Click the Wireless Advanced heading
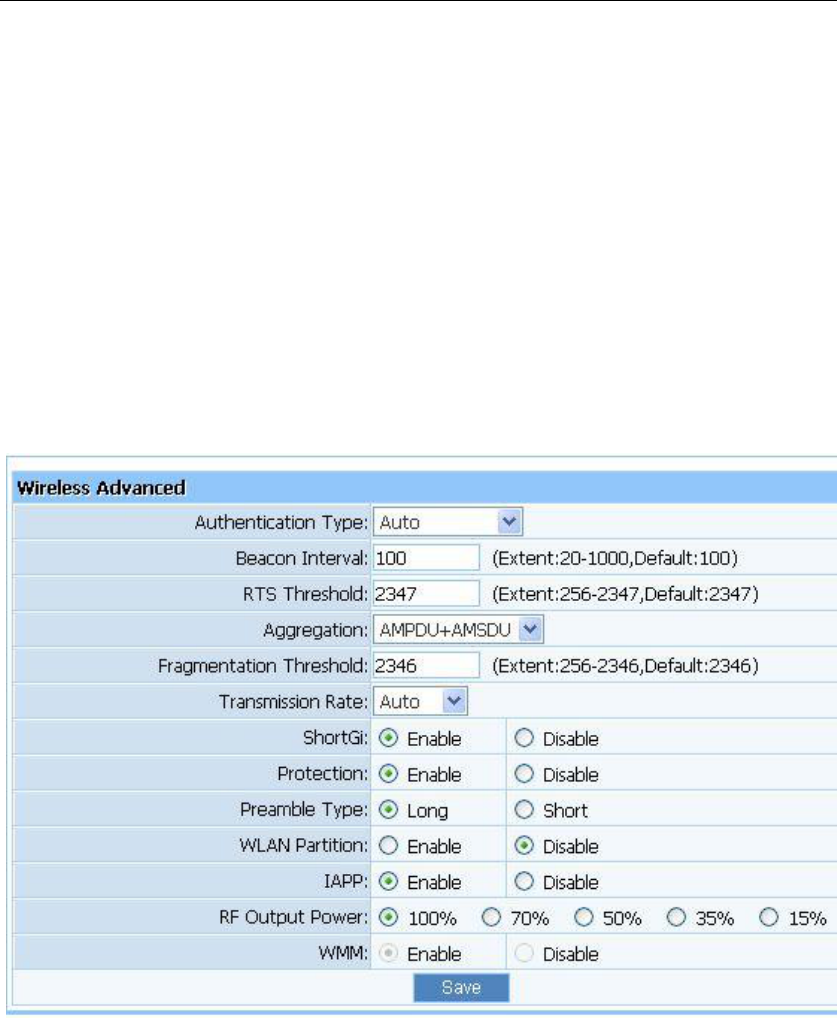Image resolution: width=837 pixels, height=1018 pixels. tap(101, 488)
